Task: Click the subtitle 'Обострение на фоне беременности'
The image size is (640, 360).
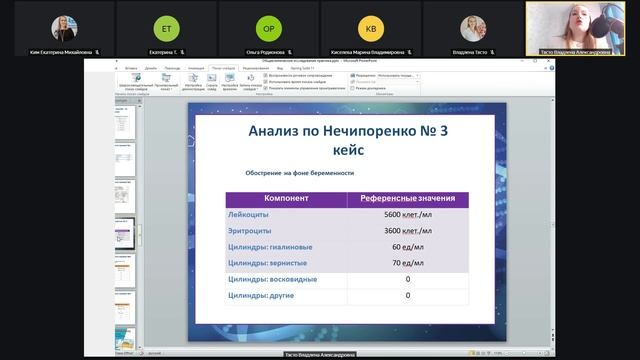Action: pyautogui.click(x=300, y=173)
